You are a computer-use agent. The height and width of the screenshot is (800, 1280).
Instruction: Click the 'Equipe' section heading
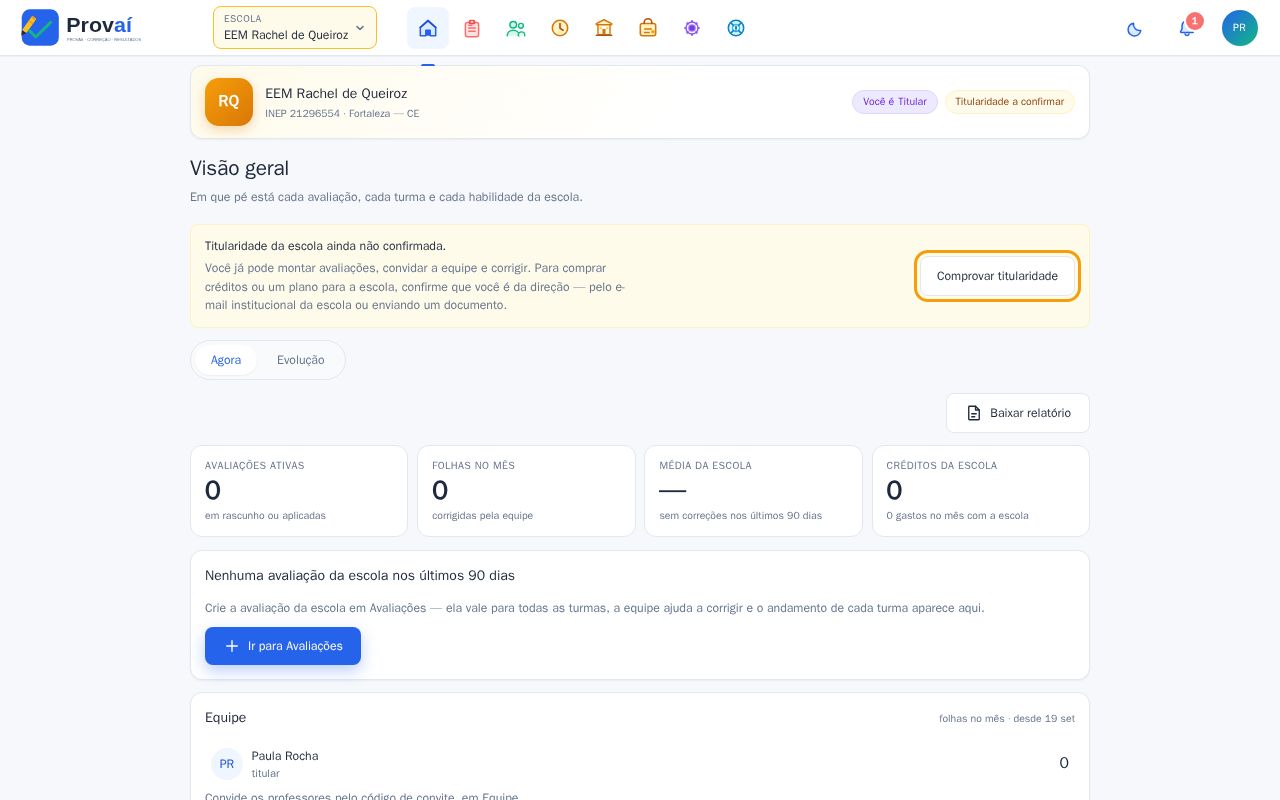[225, 718]
